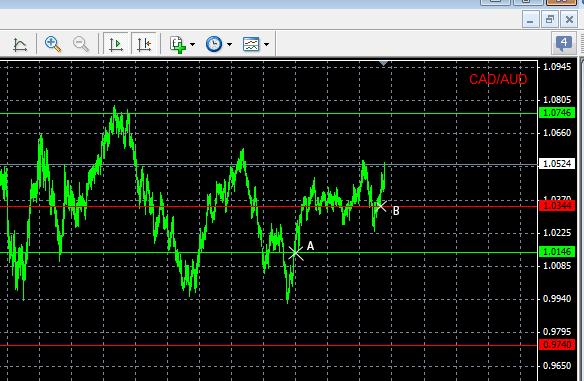Click the red 1.0344 price tag
584x381 pixels.
click(x=557, y=206)
